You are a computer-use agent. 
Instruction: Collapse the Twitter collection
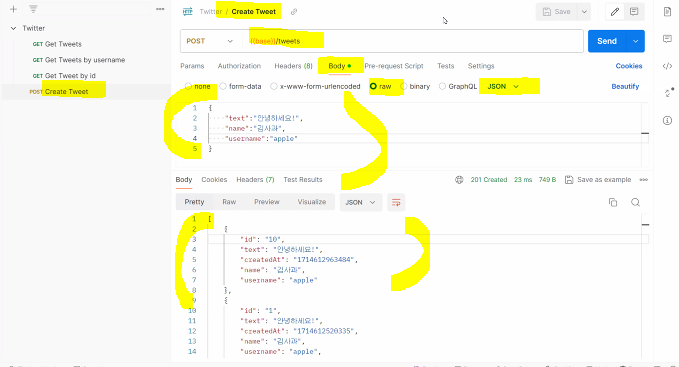(x=13, y=28)
